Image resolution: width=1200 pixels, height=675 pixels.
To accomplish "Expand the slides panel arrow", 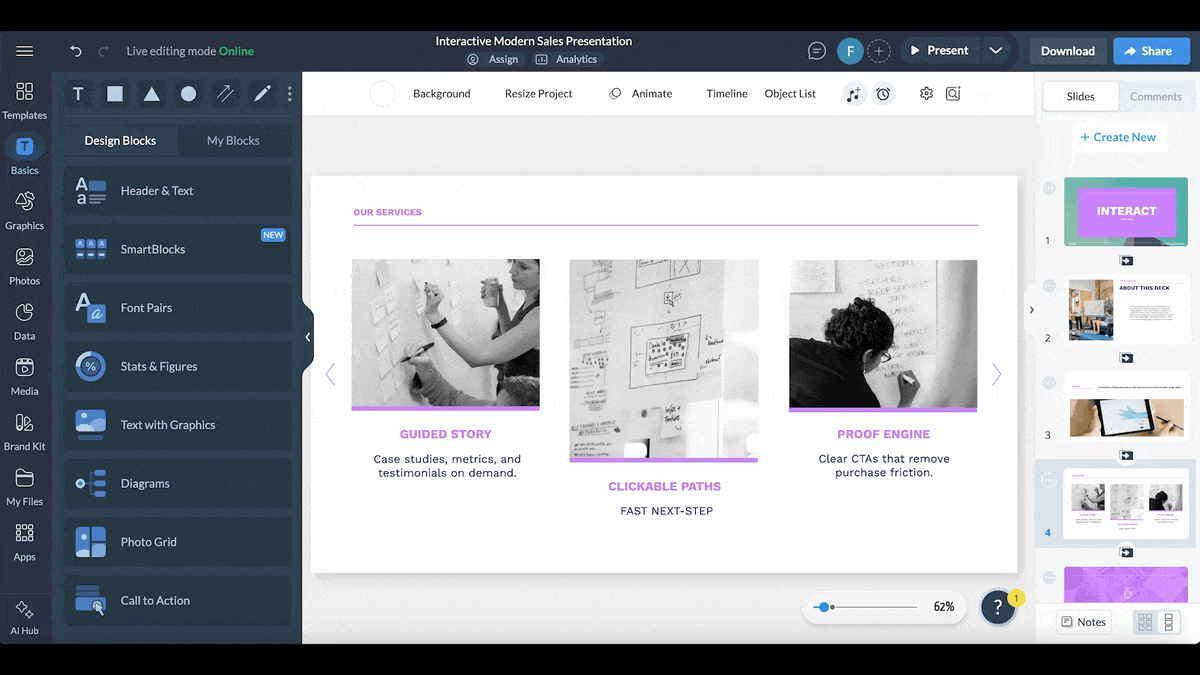I will click(x=1031, y=310).
